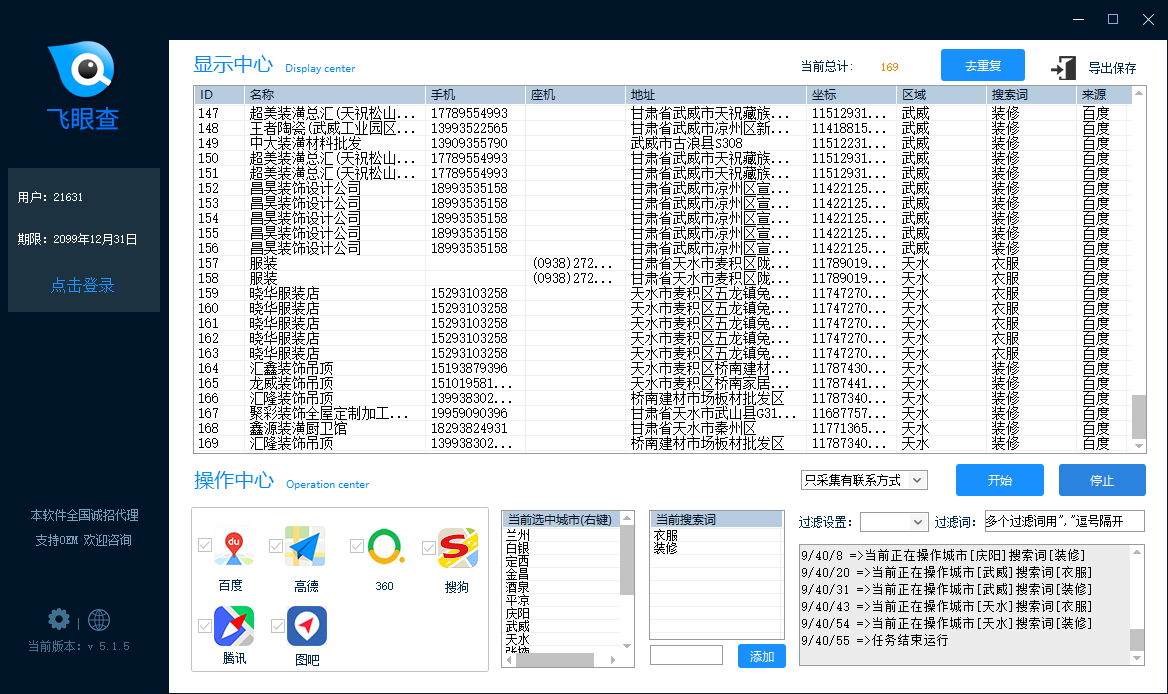The image size is (1168, 694).
Task: Sort the table by 区域 column header
Action: (941, 95)
